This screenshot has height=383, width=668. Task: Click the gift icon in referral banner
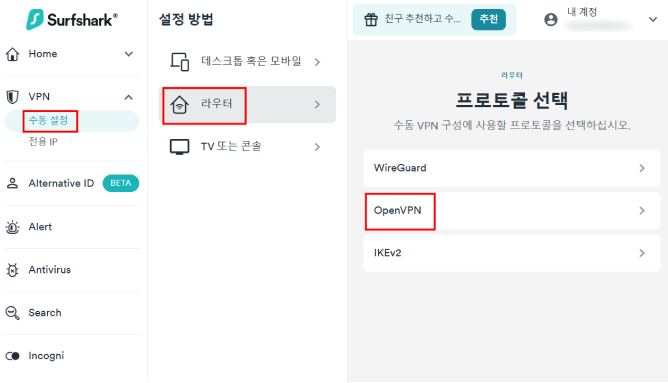[x=371, y=19]
